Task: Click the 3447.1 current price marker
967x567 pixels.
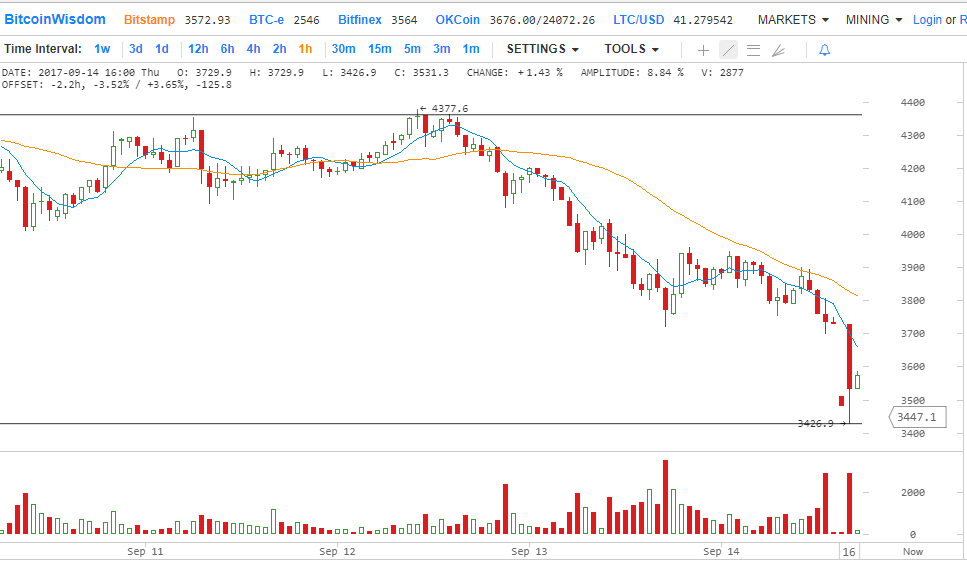Action: [x=916, y=417]
